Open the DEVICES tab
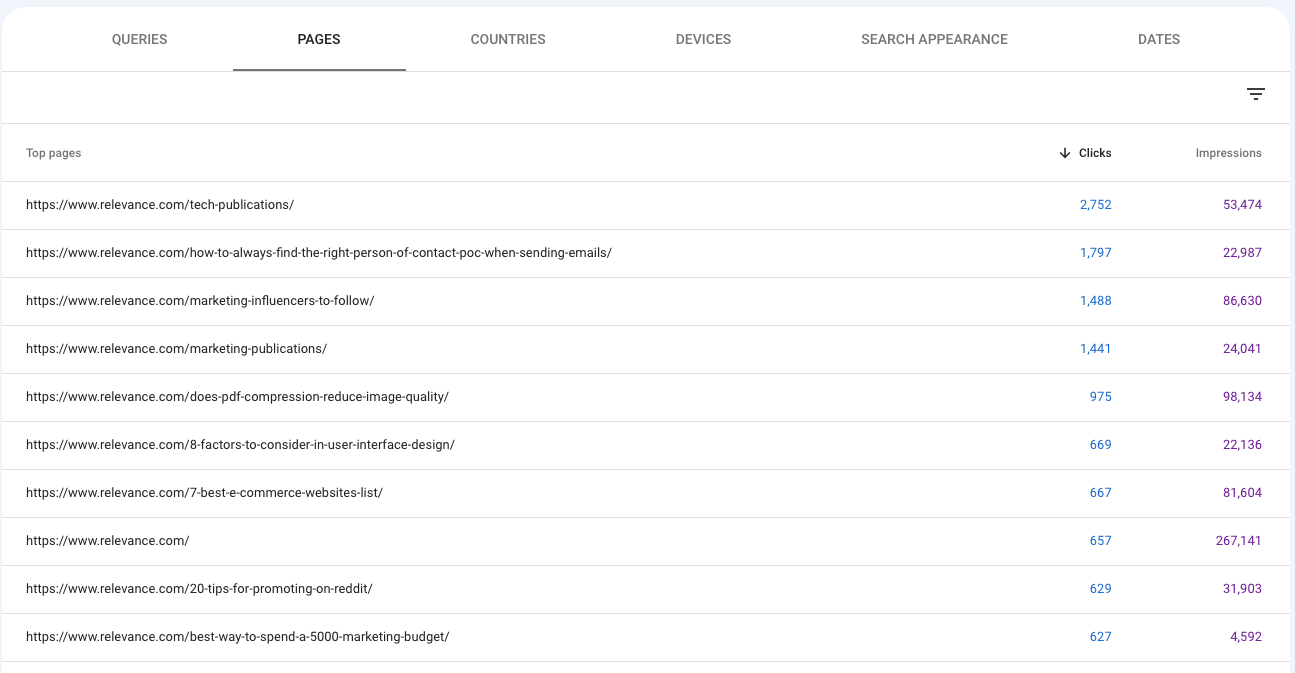This screenshot has width=1295, height=673. 703,39
